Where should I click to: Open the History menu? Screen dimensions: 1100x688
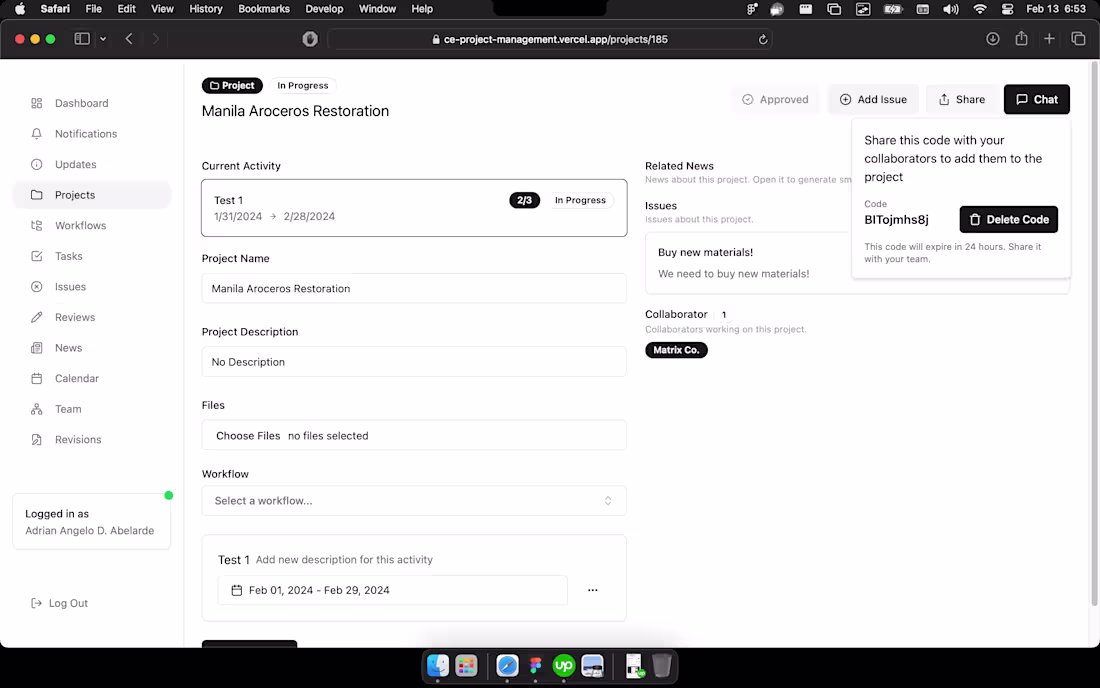pos(206,9)
